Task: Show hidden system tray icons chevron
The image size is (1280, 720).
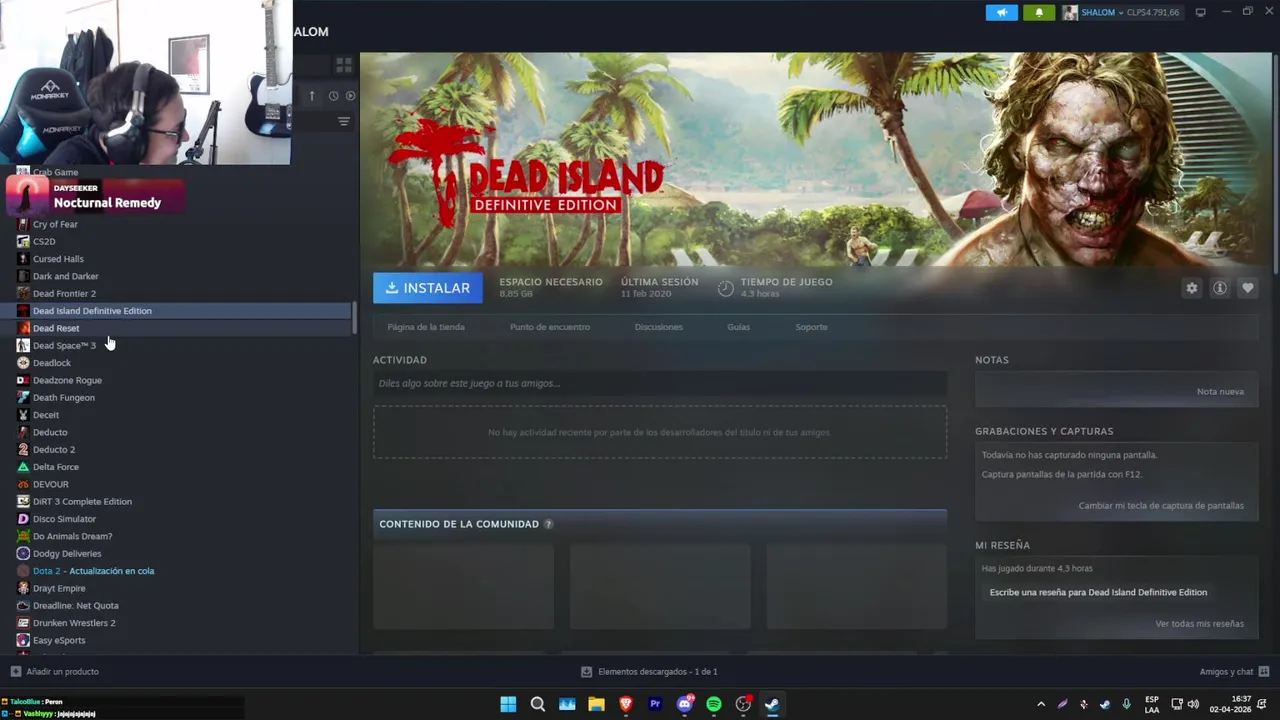Action: (1041, 704)
